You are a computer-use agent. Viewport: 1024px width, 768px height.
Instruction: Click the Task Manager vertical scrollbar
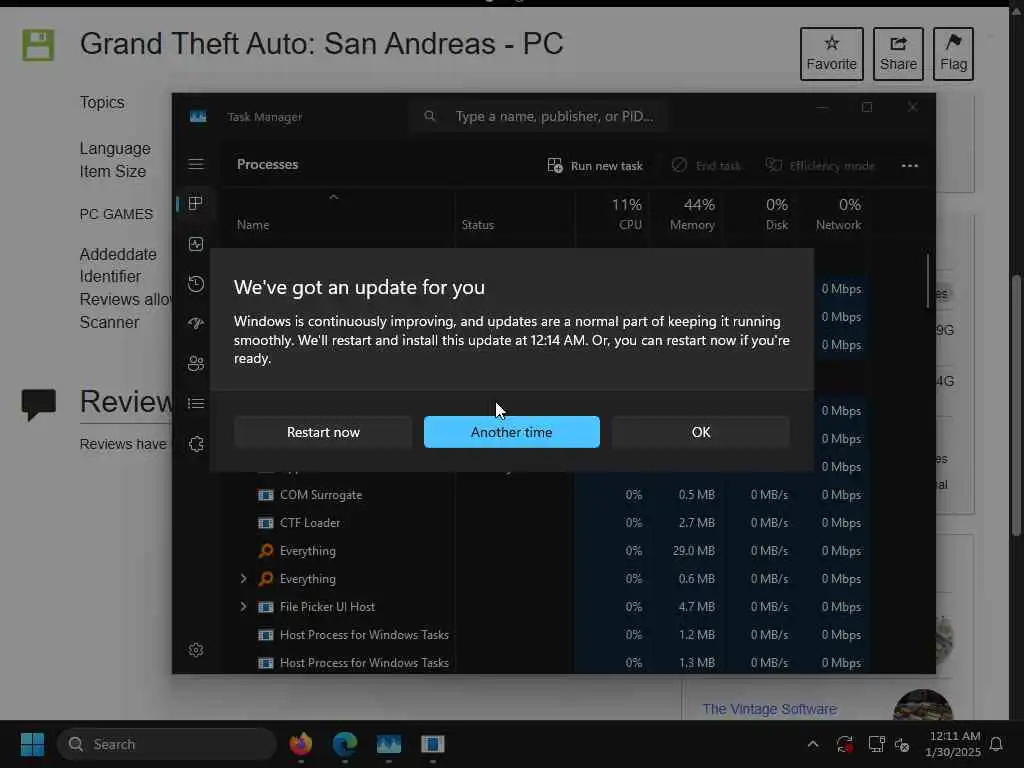[927, 281]
